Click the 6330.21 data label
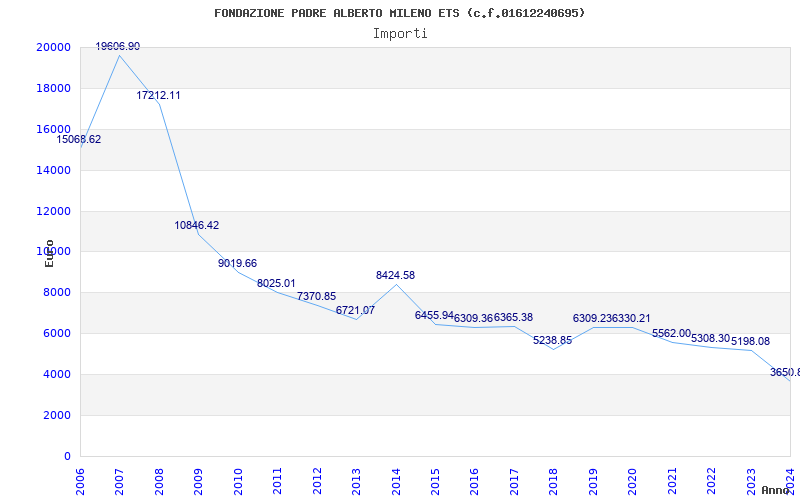 [x=631, y=318]
